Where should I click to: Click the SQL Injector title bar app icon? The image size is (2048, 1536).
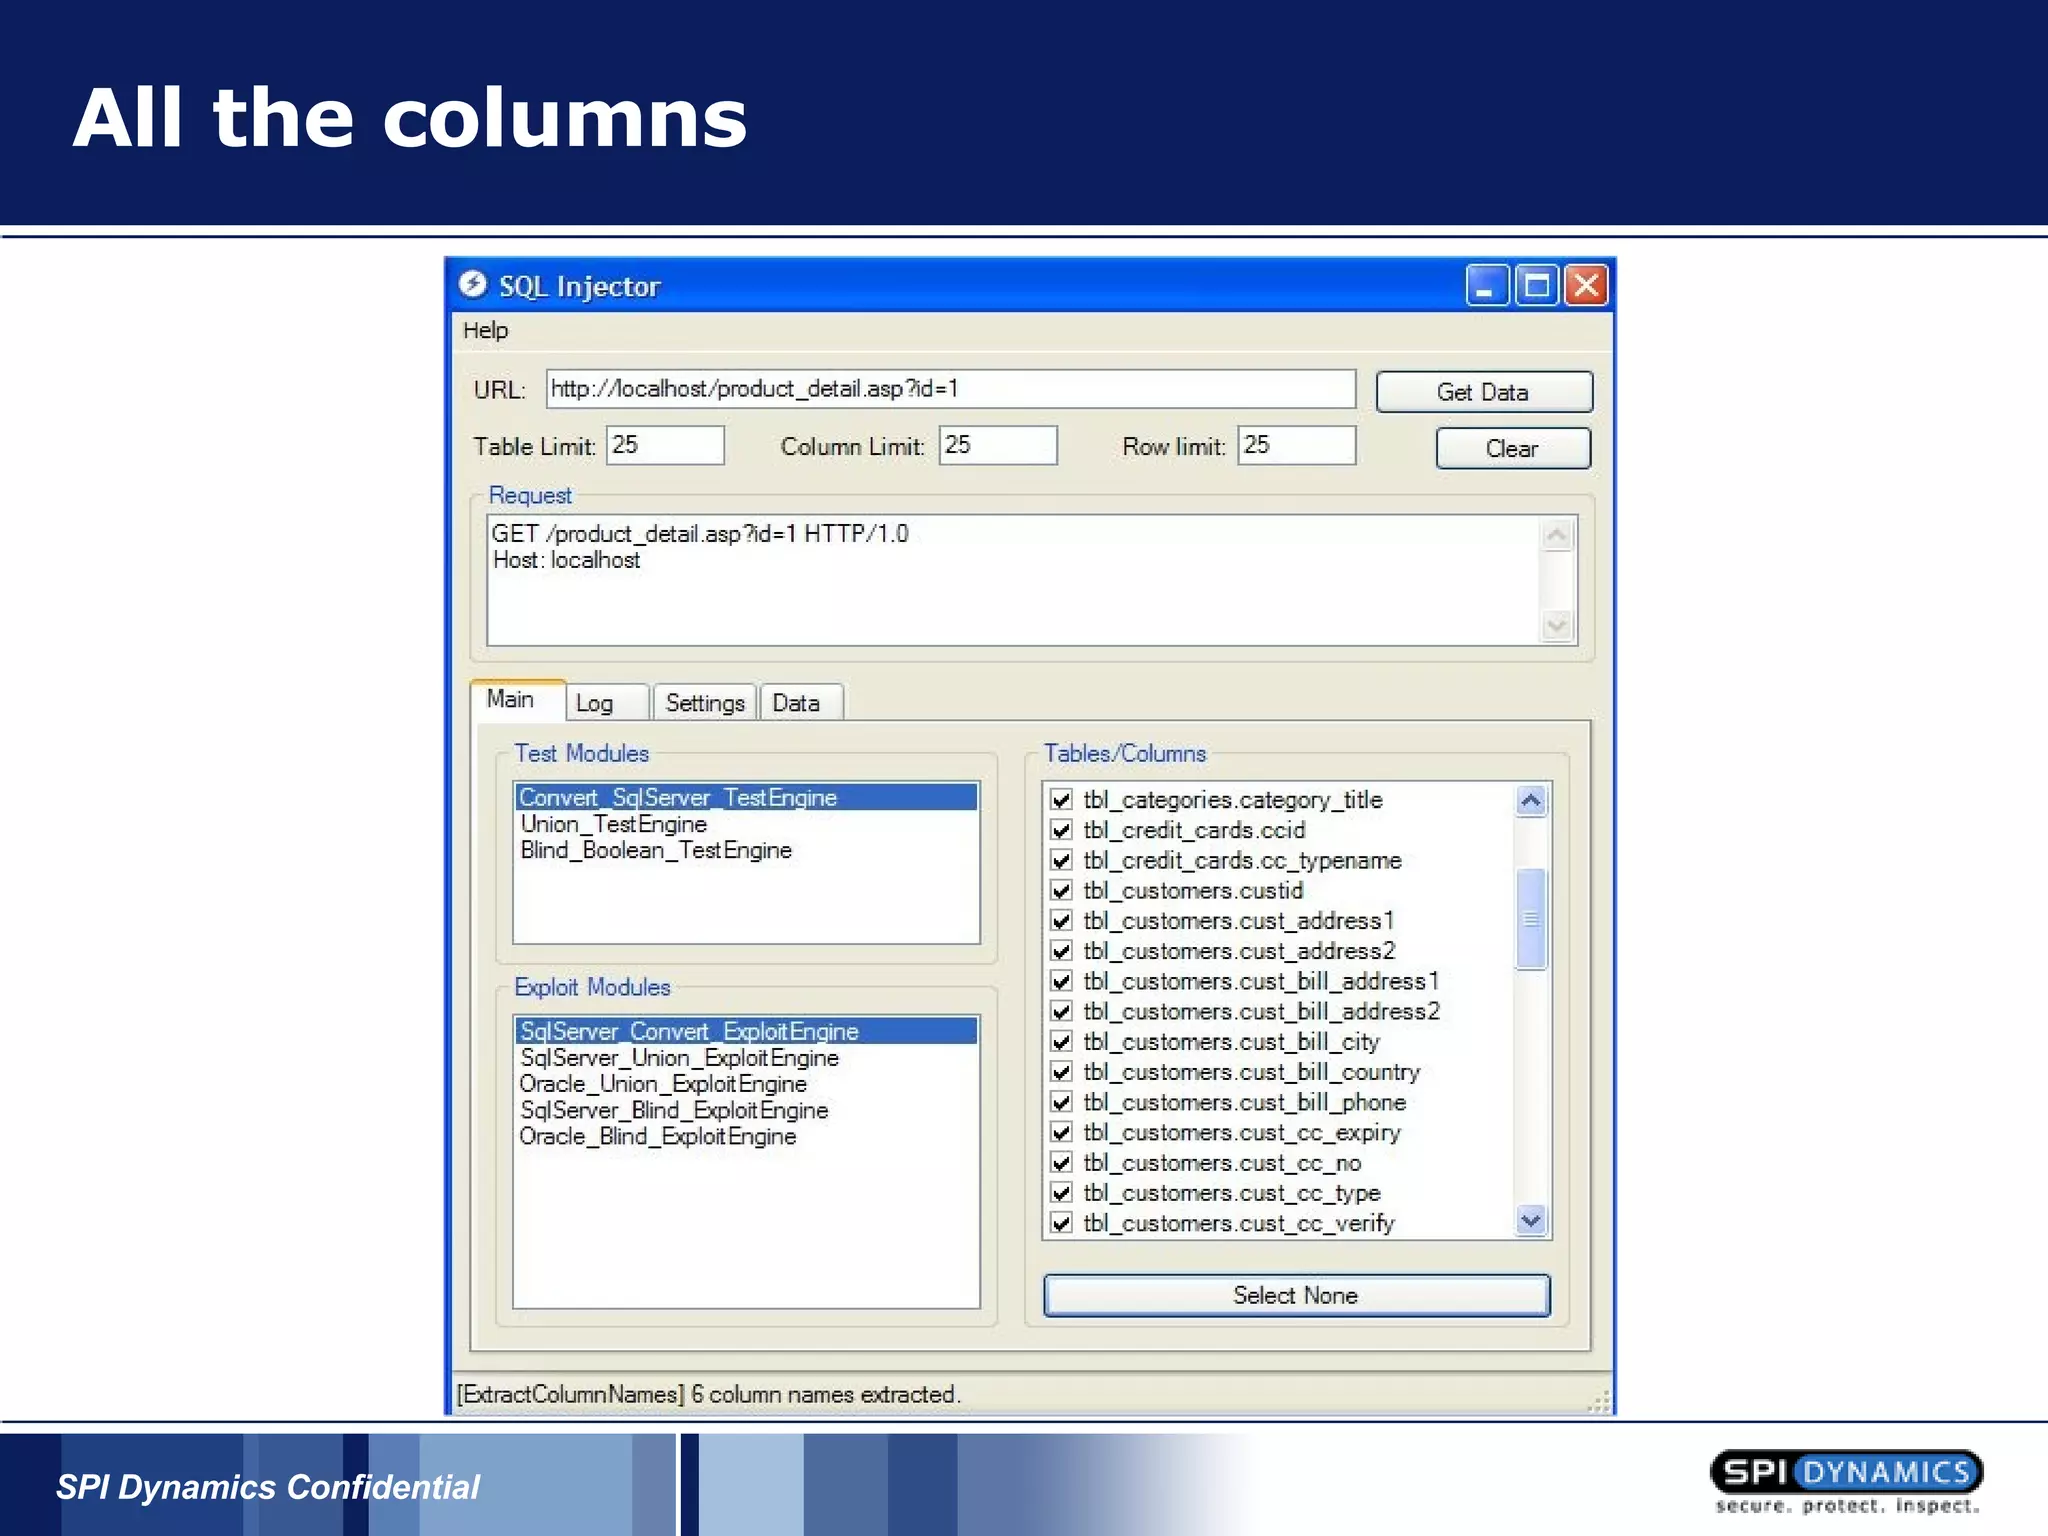click(x=473, y=285)
